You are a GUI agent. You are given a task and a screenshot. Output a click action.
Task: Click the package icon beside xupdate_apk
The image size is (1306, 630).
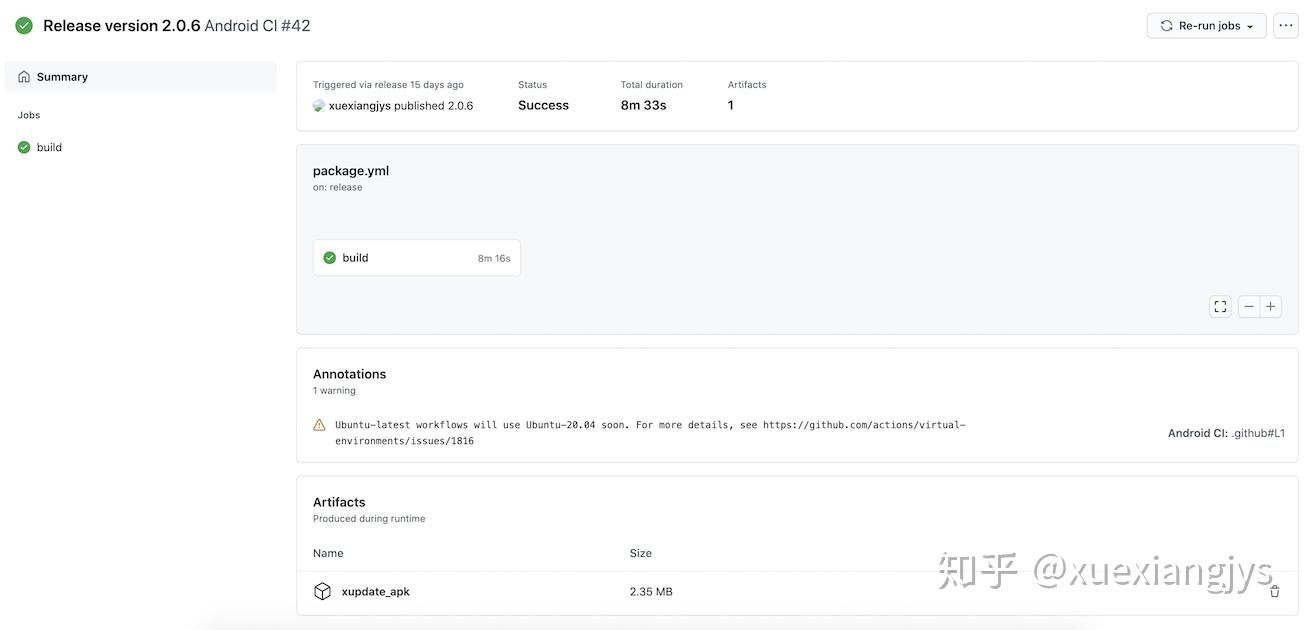pyautogui.click(x=322, y=592)
